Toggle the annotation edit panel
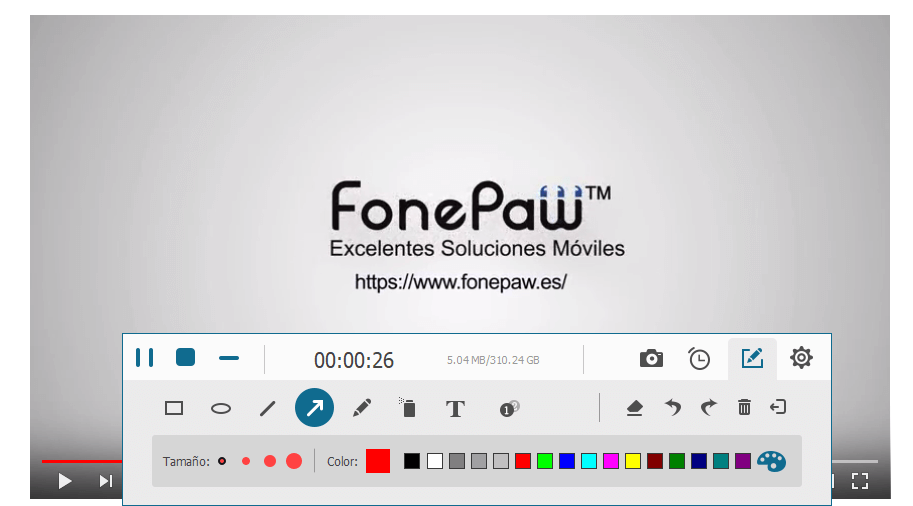The image size is (913, 506). pyautogui.click(x=752, y=358)
